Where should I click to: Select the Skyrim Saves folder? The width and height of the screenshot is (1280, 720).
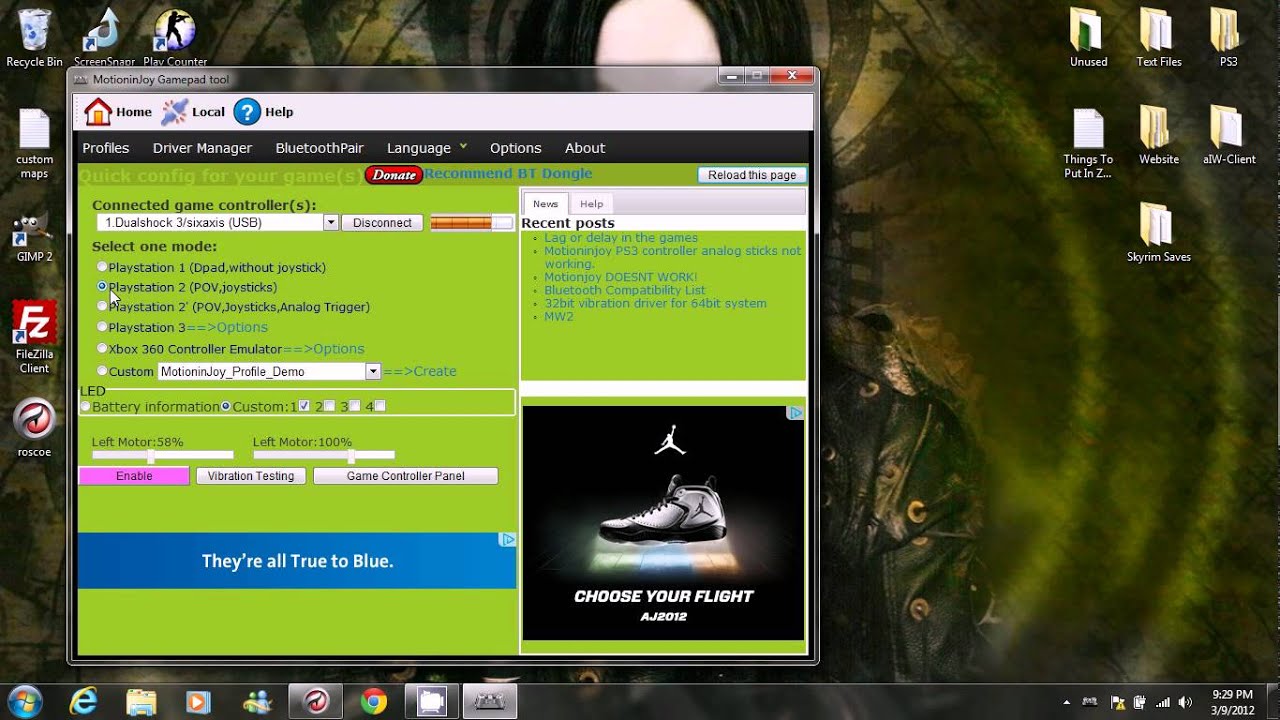1158,233
